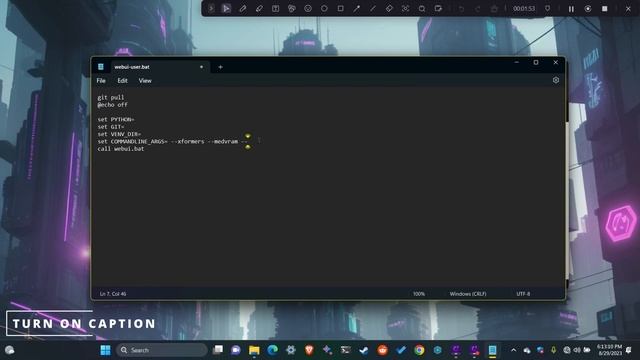Screen dimensions: 640x360
Task: Click the 'set VENV_DIR=' line
Action: 119,134
